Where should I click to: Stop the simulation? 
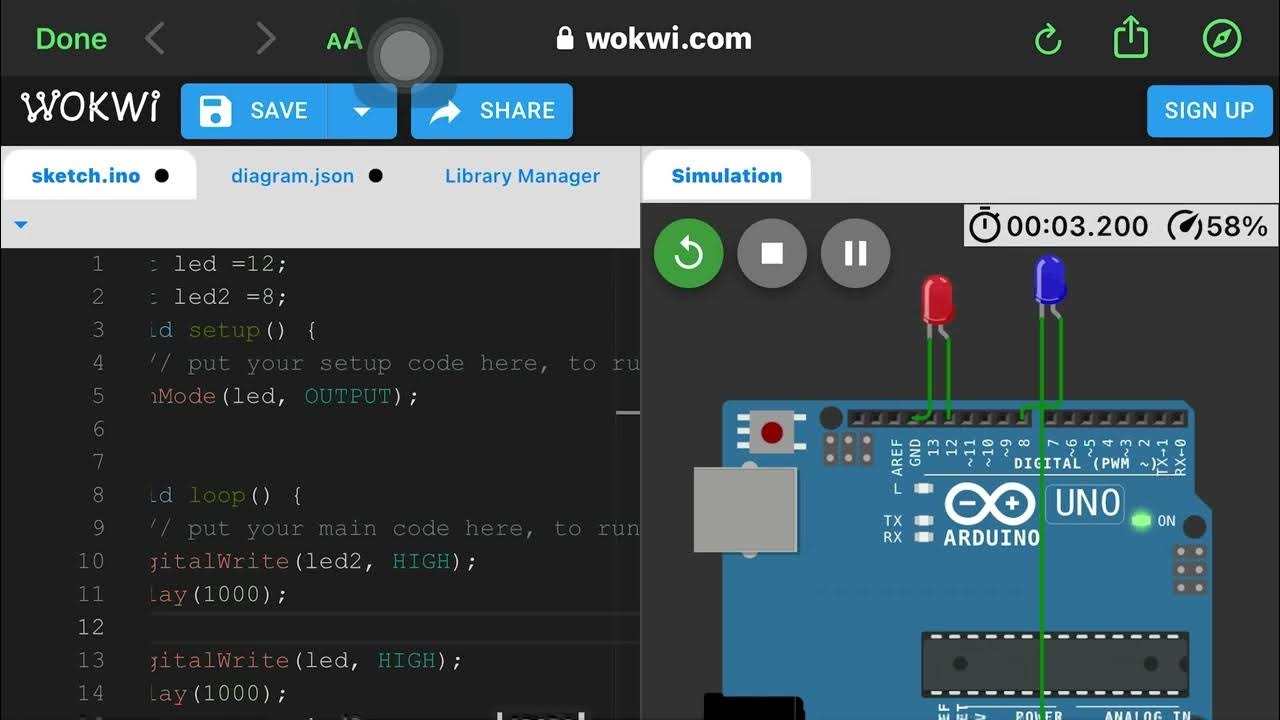coord(772,254)
